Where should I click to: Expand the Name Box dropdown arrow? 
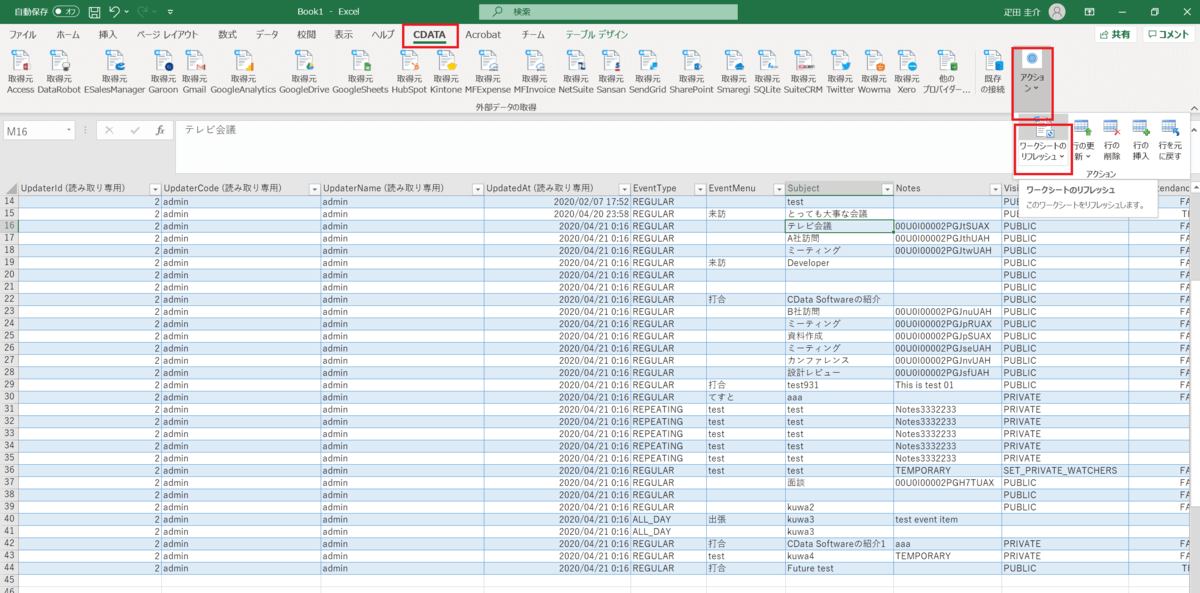[x=69, y=130]
